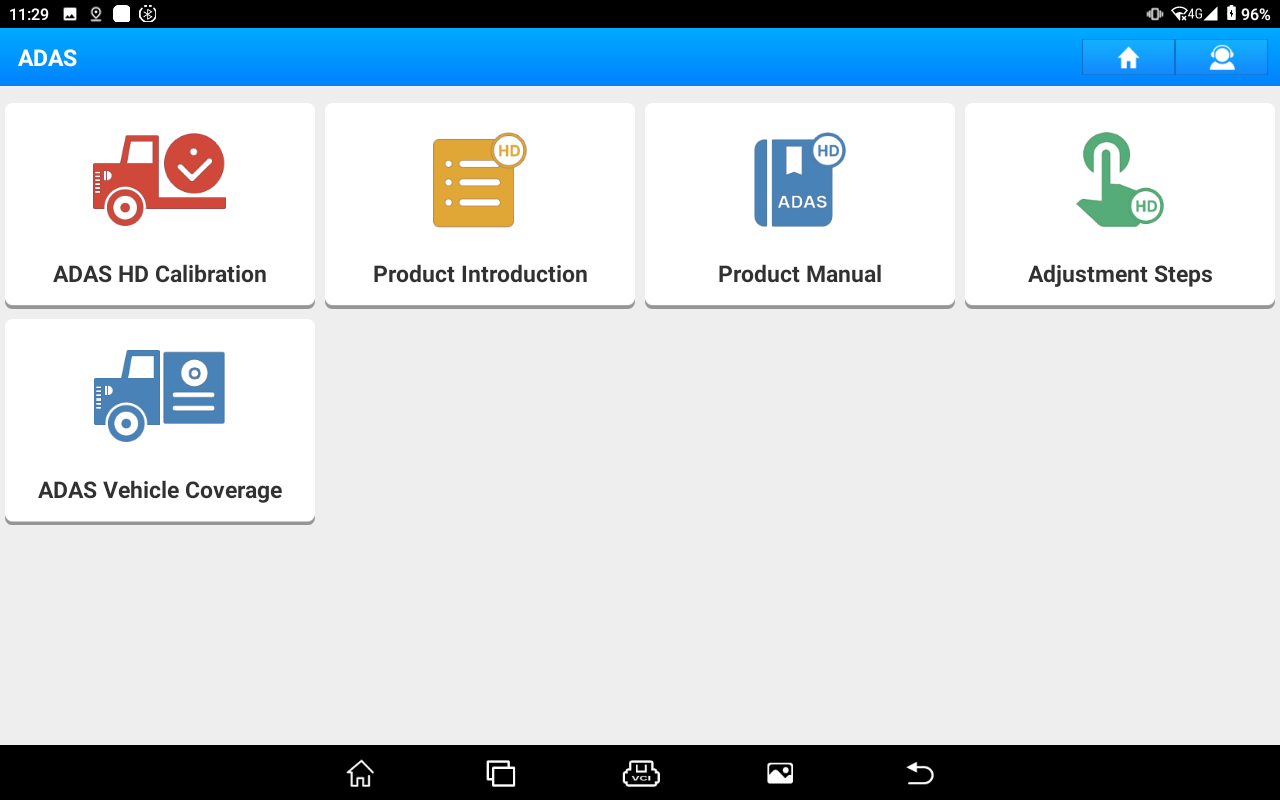Click the "ADAS Vehicle Coverage" text
Image resolution: width=1280 pixels, height=800 pixels.
[160, 490]
